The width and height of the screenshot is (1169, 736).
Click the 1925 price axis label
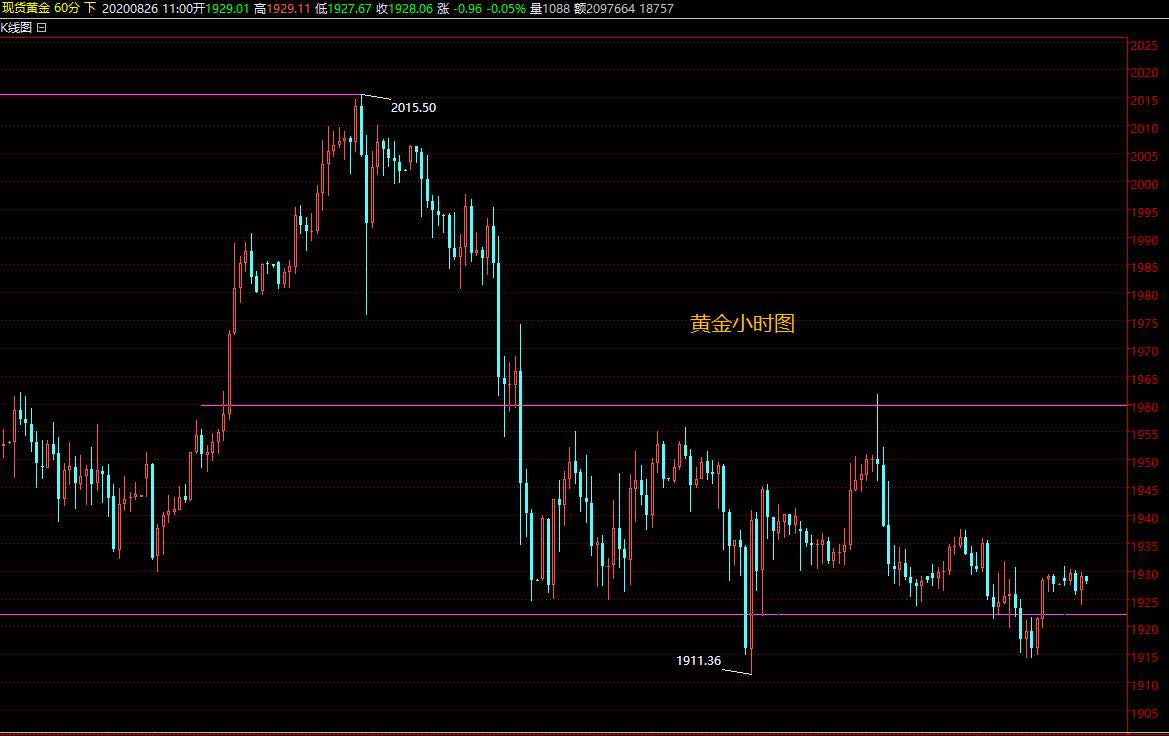(x=1144, y=603)
